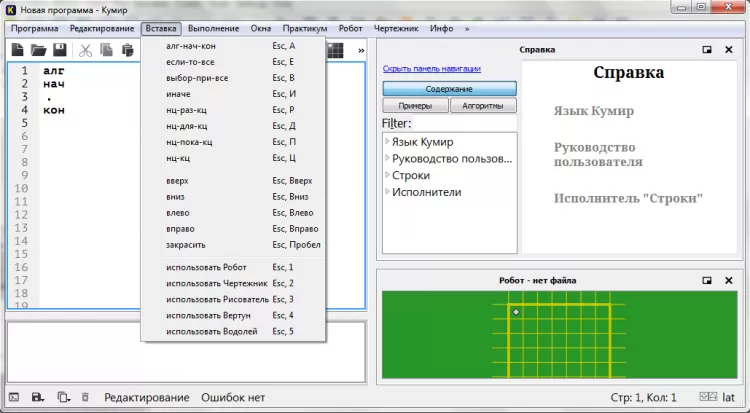Select использовать Робот menu entry
This screenshot has height=413, width=750.
(206, 267)
